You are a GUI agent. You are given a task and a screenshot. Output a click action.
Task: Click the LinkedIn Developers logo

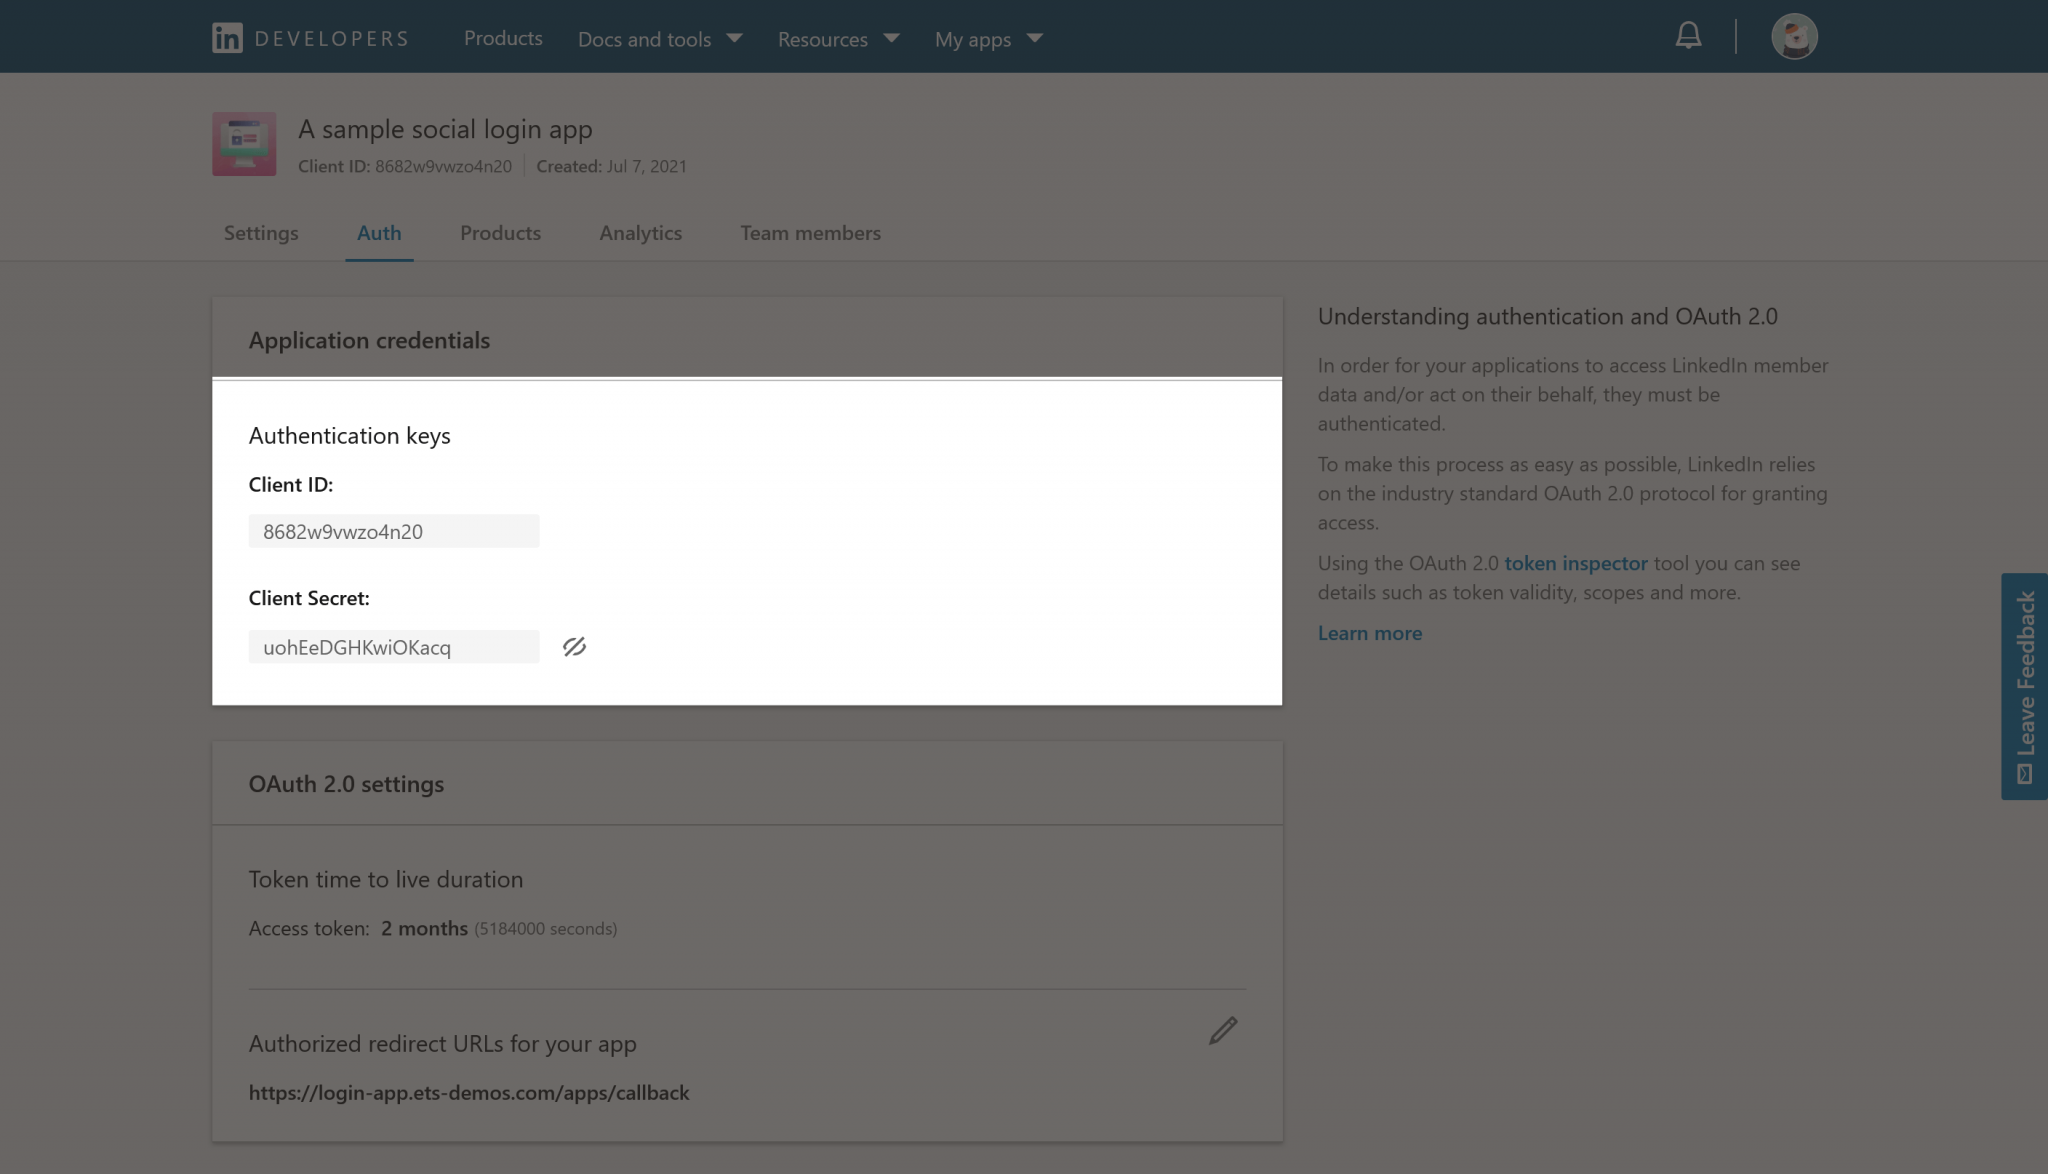308,37
